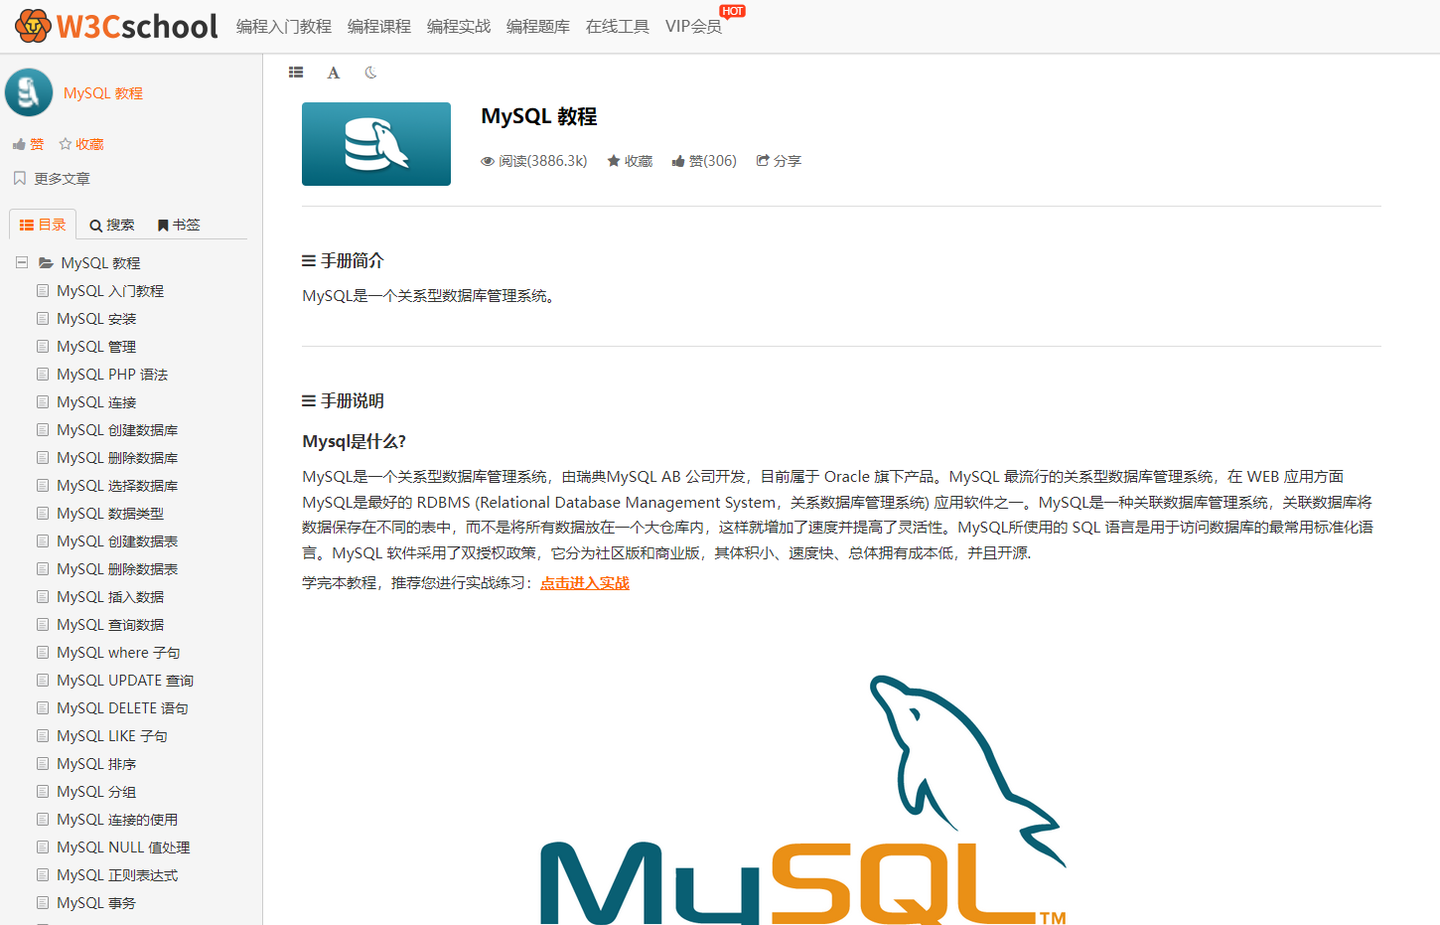1440x925 pixels.
Task: Open VIP会员 with the HOT badge
Action: coord(693,27)
